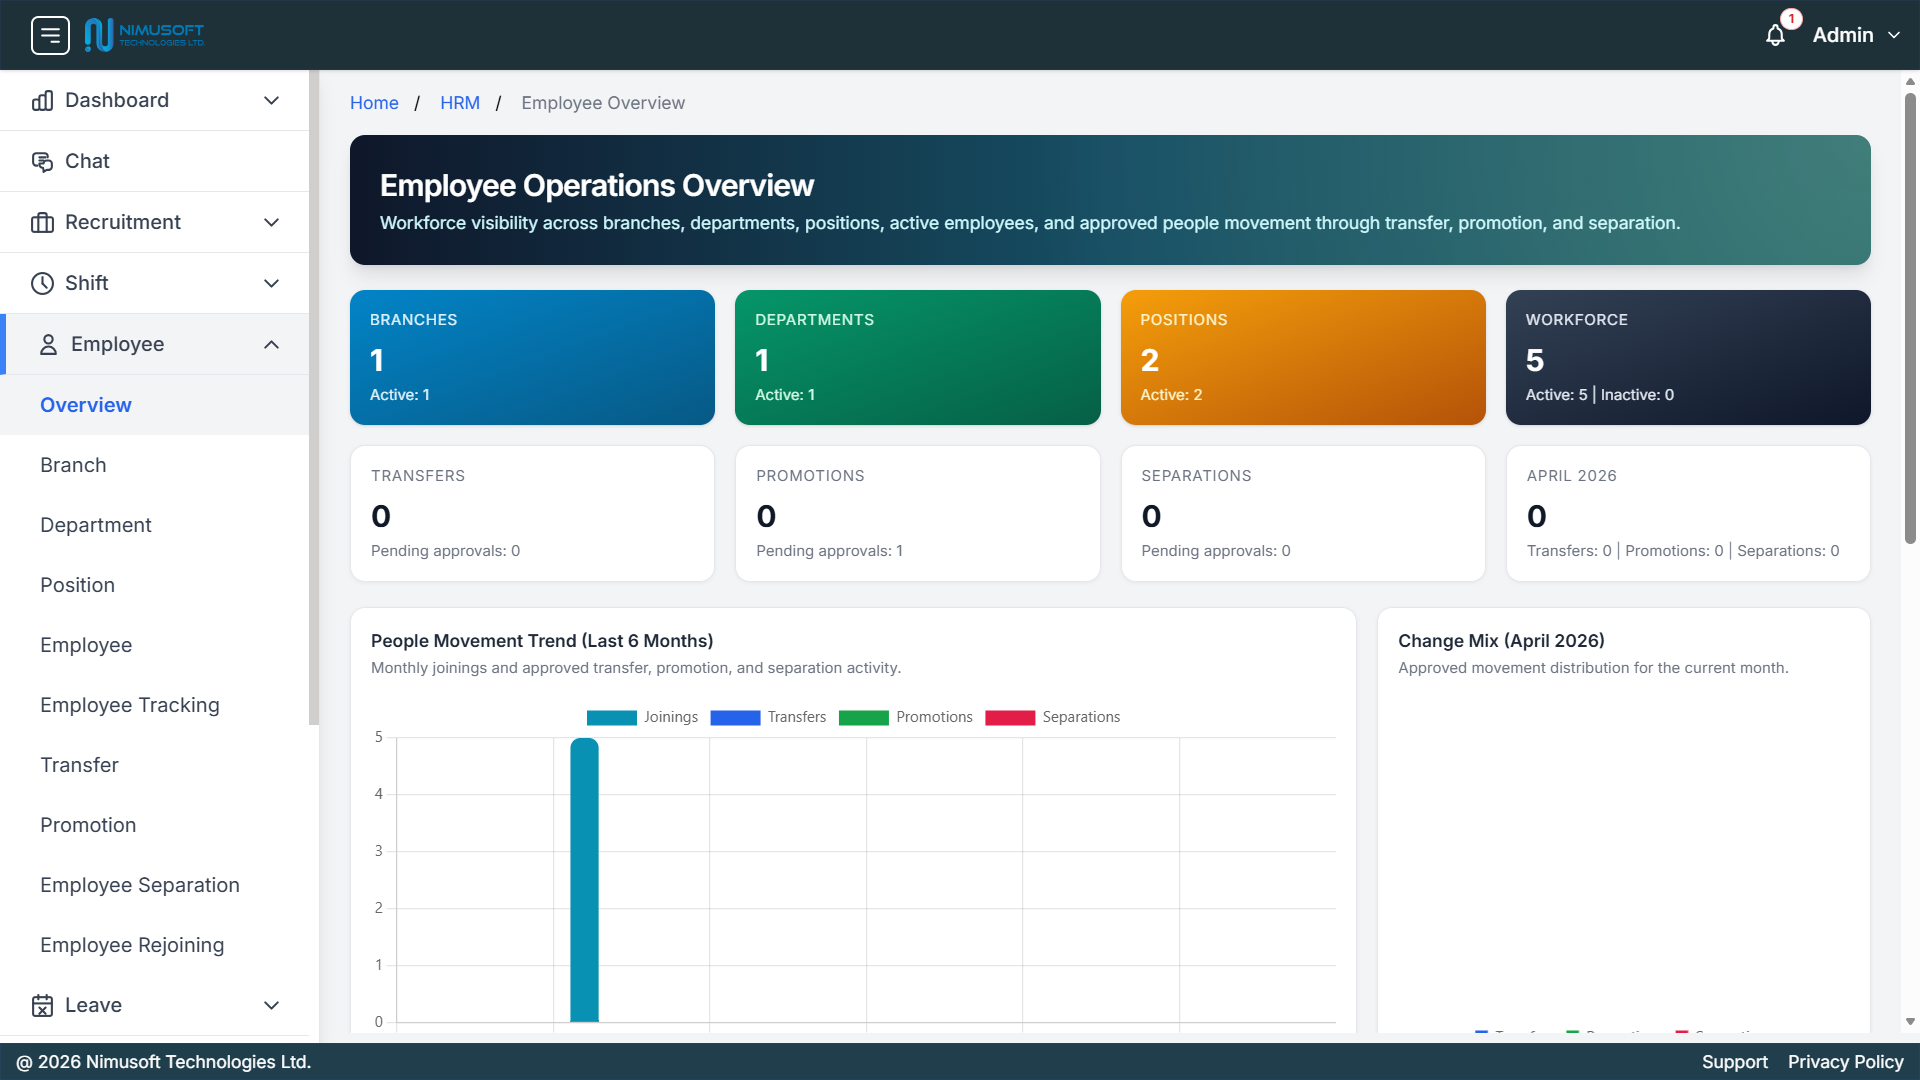Click the scrollbar up arrow on the right

pyautogui.click(x=1910, y=81)
